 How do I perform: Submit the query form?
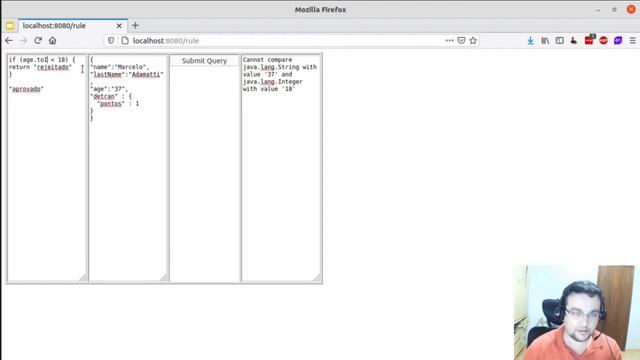click(204, 61)
